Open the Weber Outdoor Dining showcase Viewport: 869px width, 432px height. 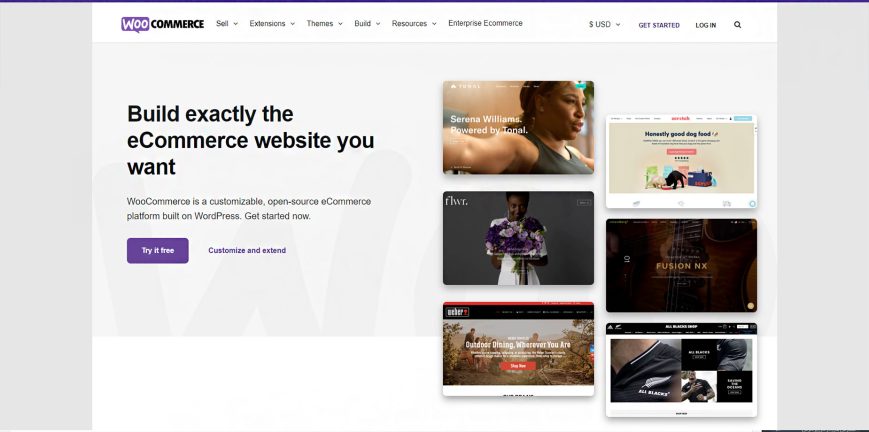coord(518,349)
